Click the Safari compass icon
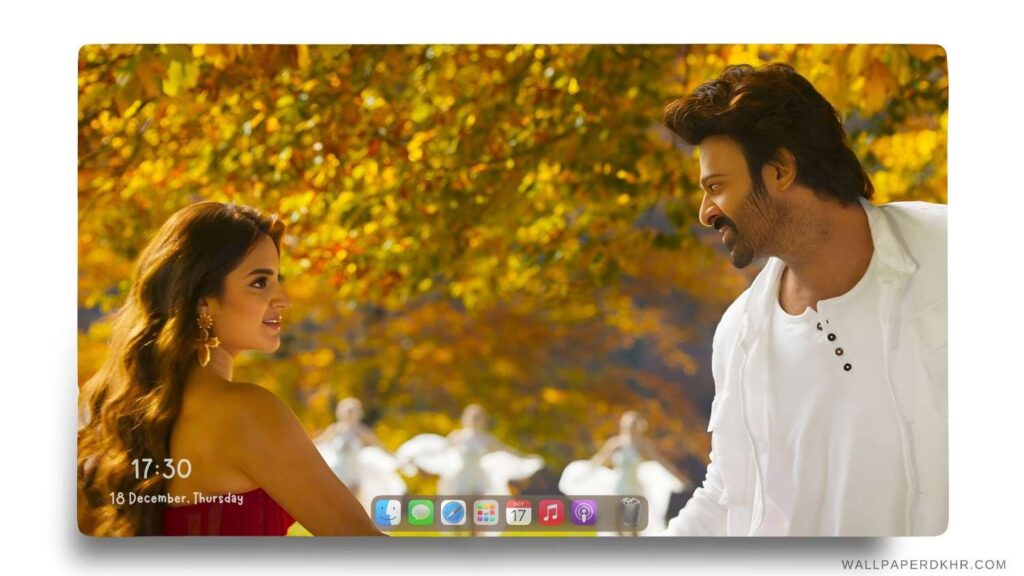Screen dimensions: 1024x576 453,510
